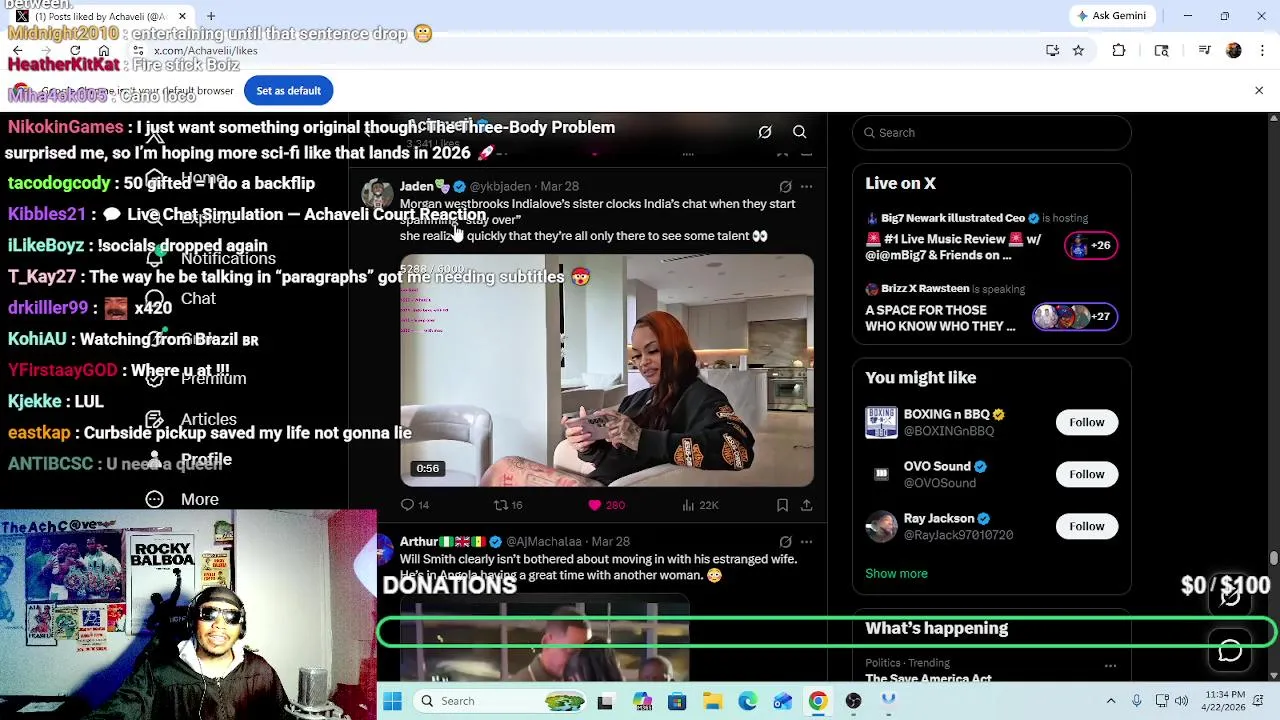Open the Grok floating button near the bottom-right corner
Image resolution: width=1280 pixels, height=720 pixels.
pos(1230,597)
